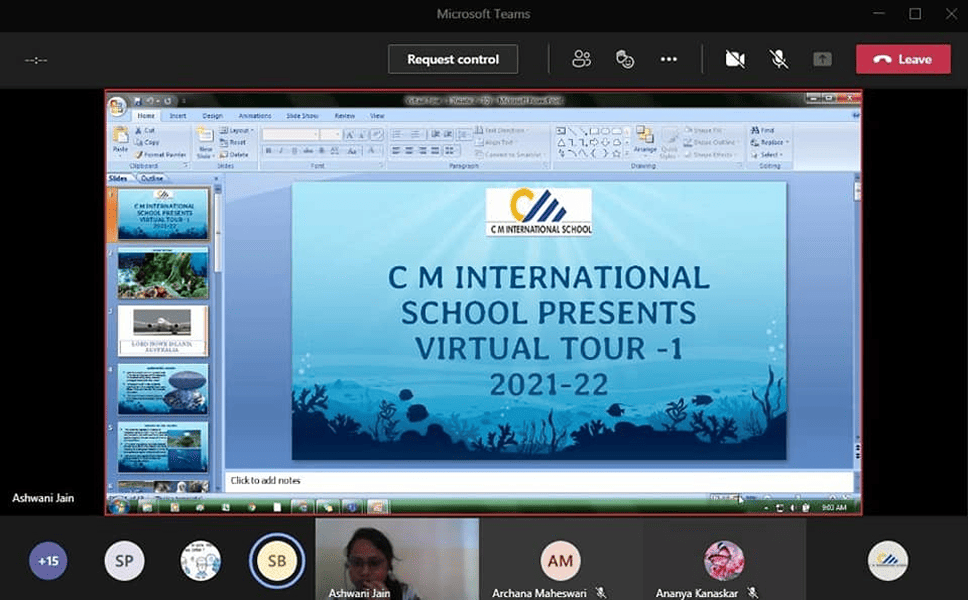Open the Arrange menu icon
The width and height of the screenshot is (968, 600).
point(645,140)
